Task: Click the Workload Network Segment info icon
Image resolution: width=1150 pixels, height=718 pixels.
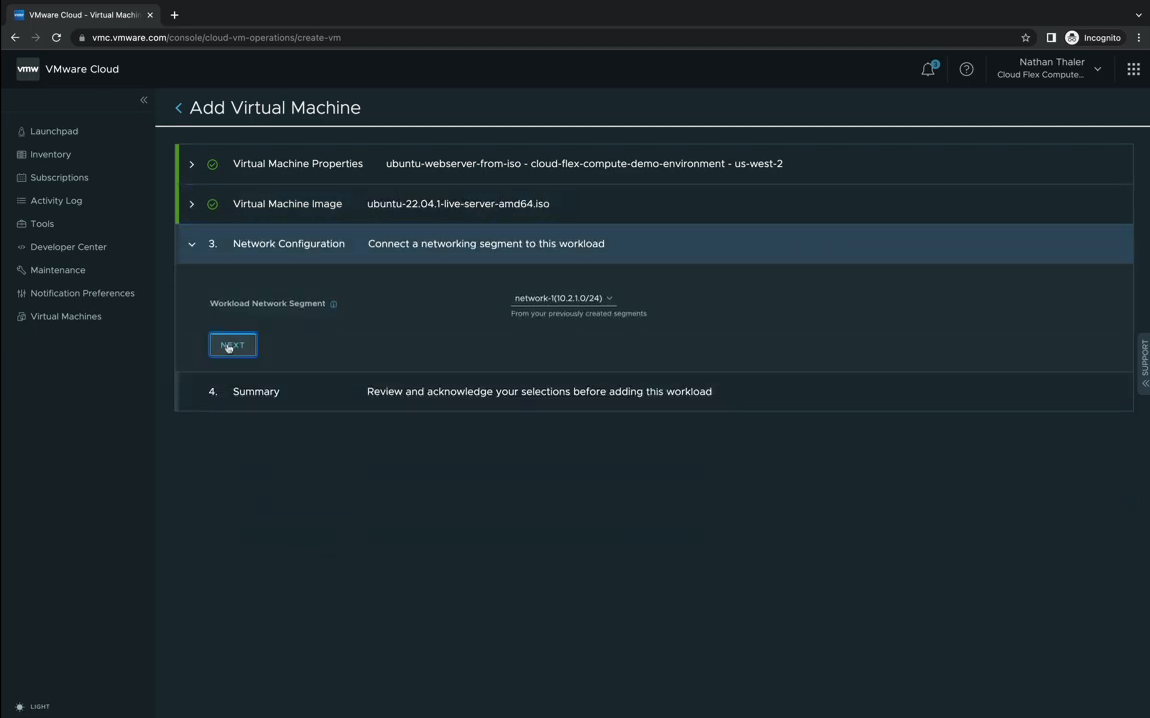Action: 334,304
